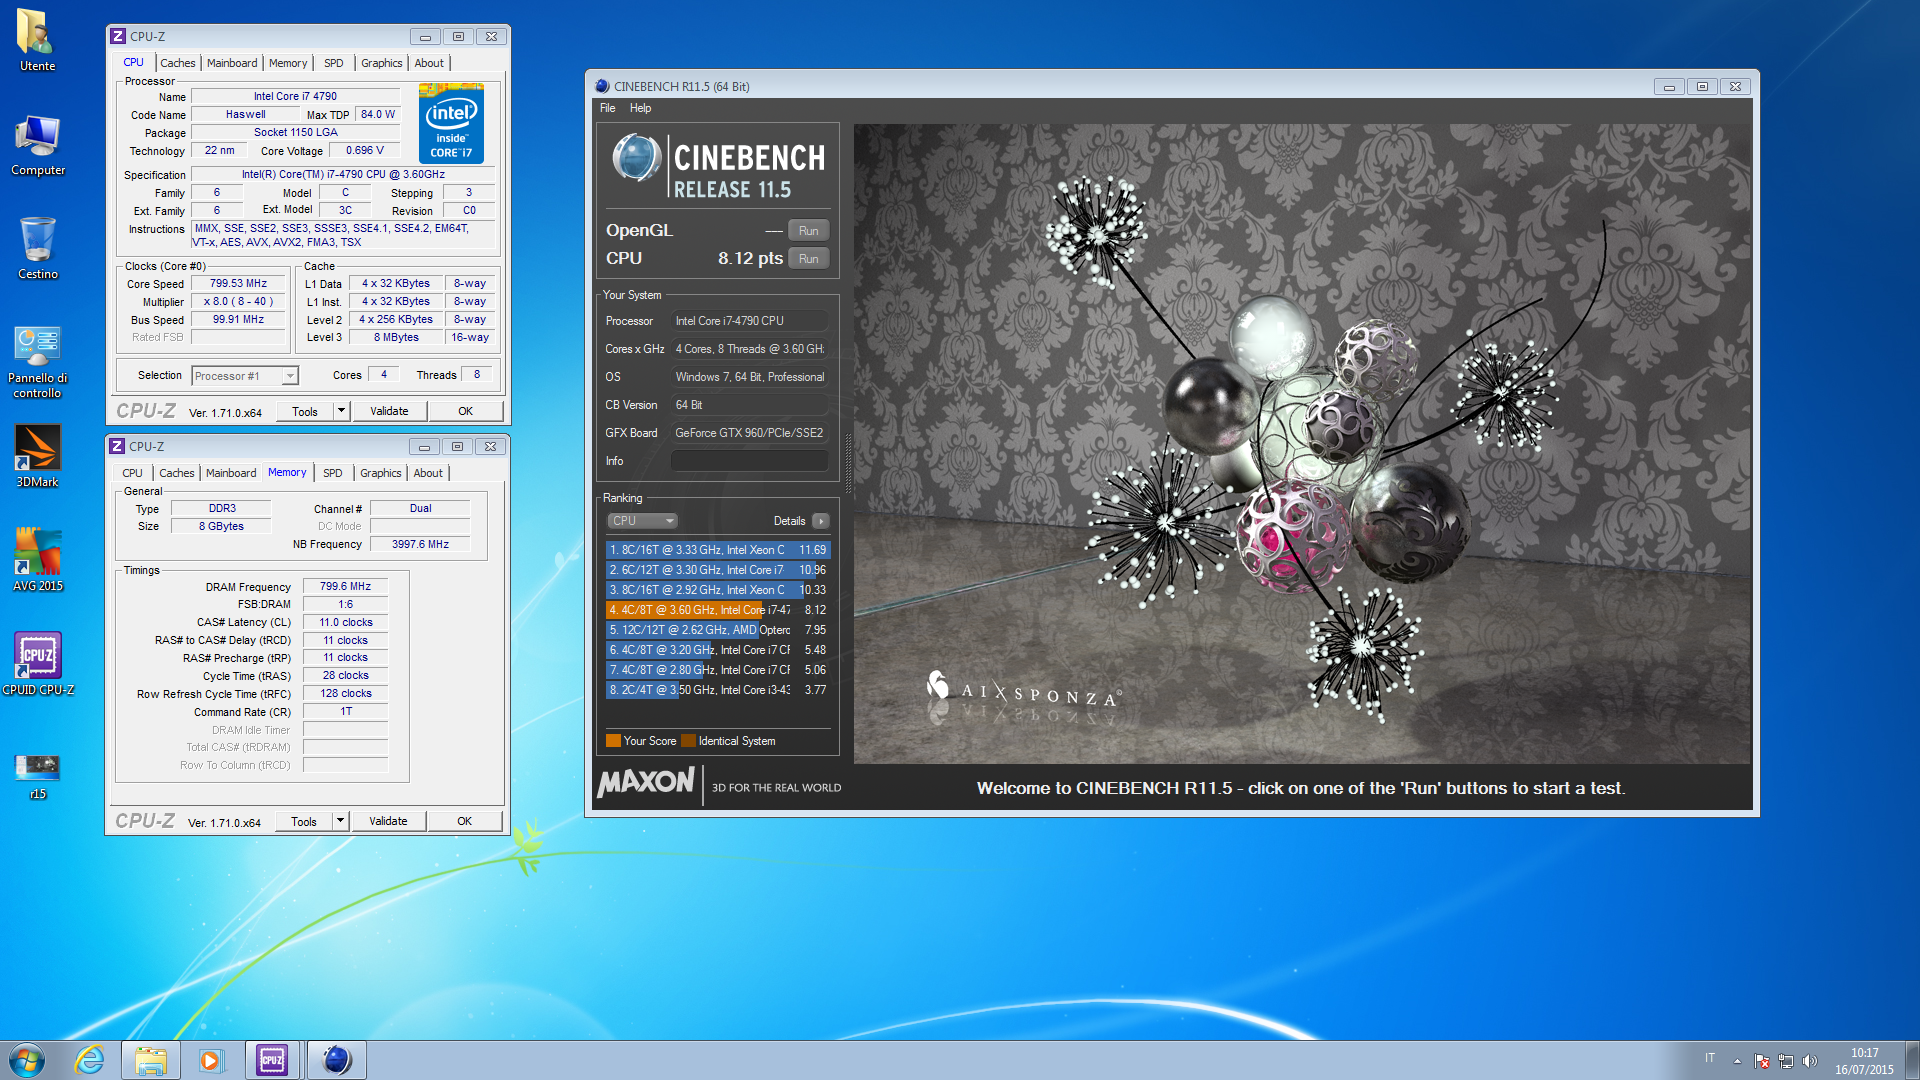Select the highlighted 4C/8T 3.60 GHz ranking row
The image size is (1920, 1080).
[718, 610]
